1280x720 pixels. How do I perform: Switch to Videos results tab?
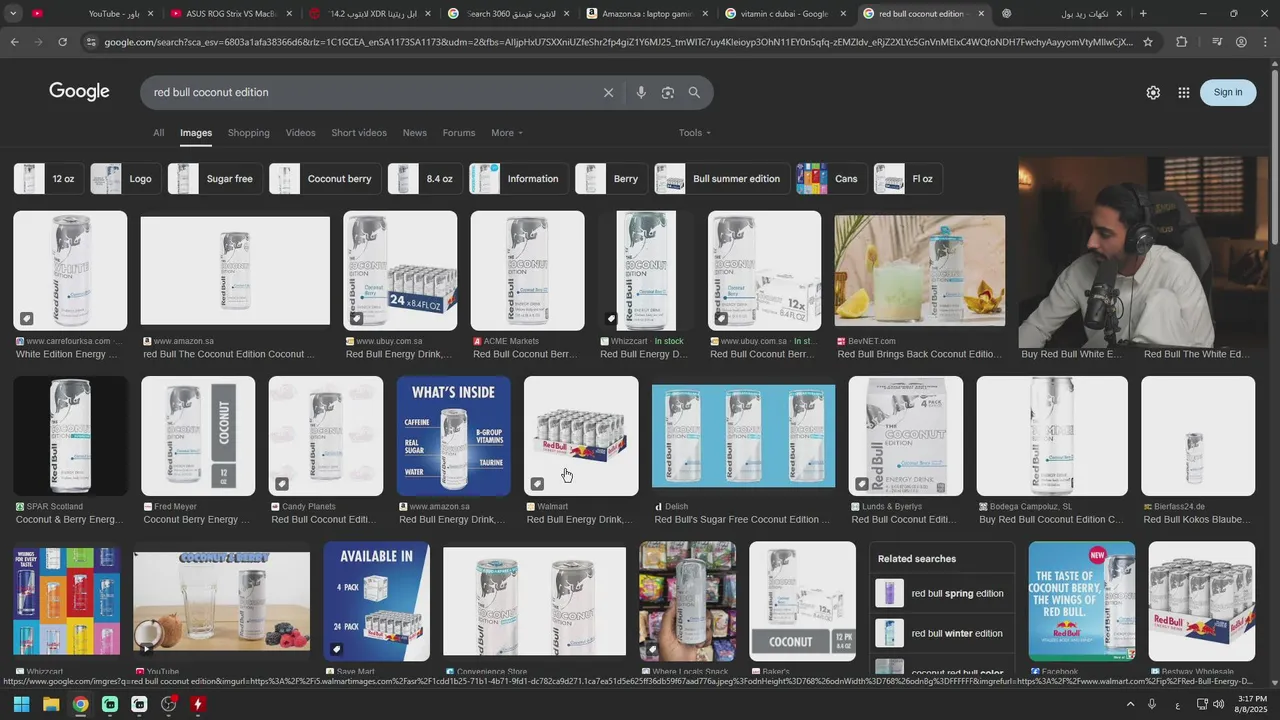pyautogui.click(x=300, y=133)
